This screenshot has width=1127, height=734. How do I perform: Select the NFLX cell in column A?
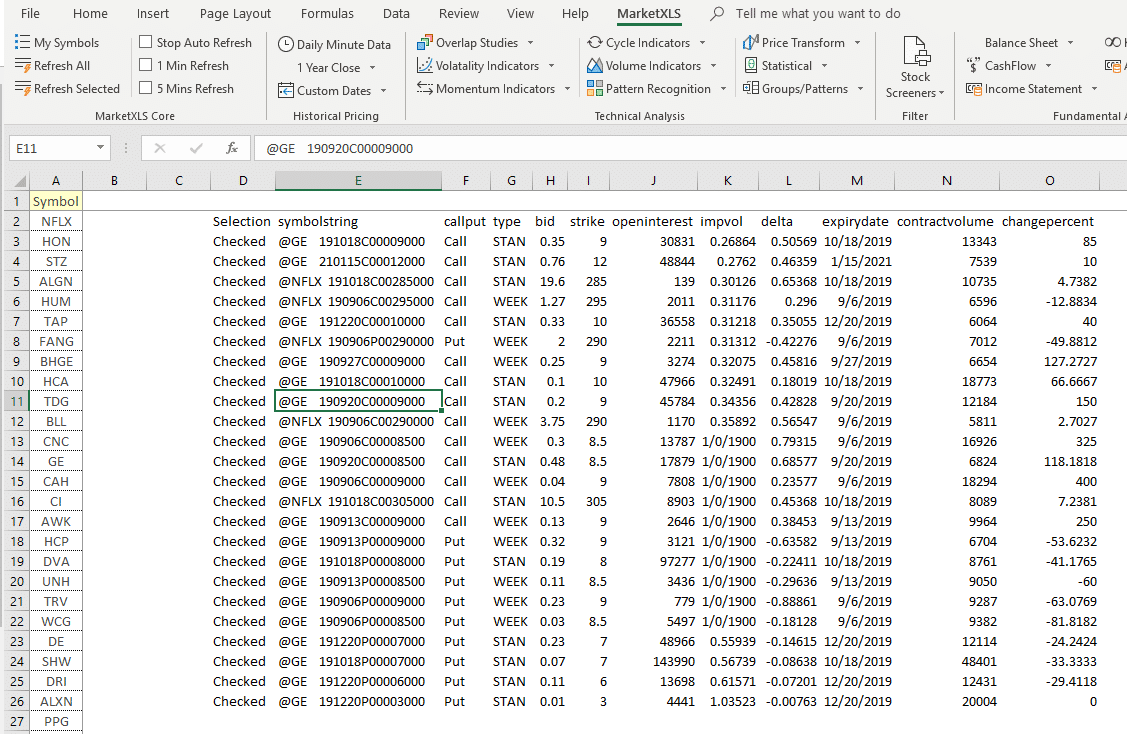pyautogui.click(x=55, y=221)
